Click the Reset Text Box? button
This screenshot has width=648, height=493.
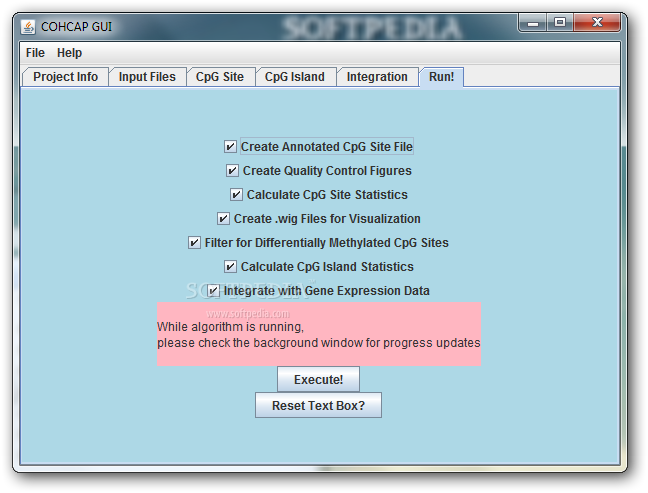coord(318,405)
